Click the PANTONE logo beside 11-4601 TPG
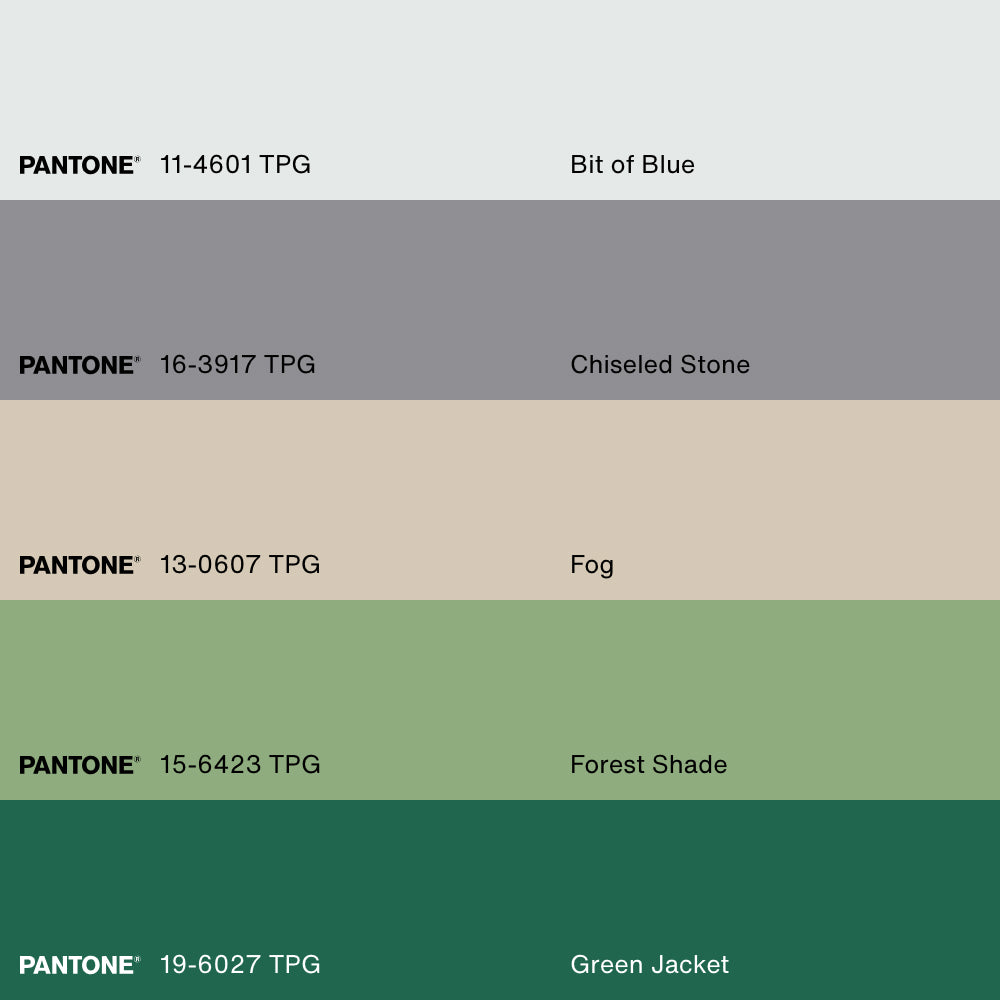The image size is (1000, 1000). [x=79, y=165]
